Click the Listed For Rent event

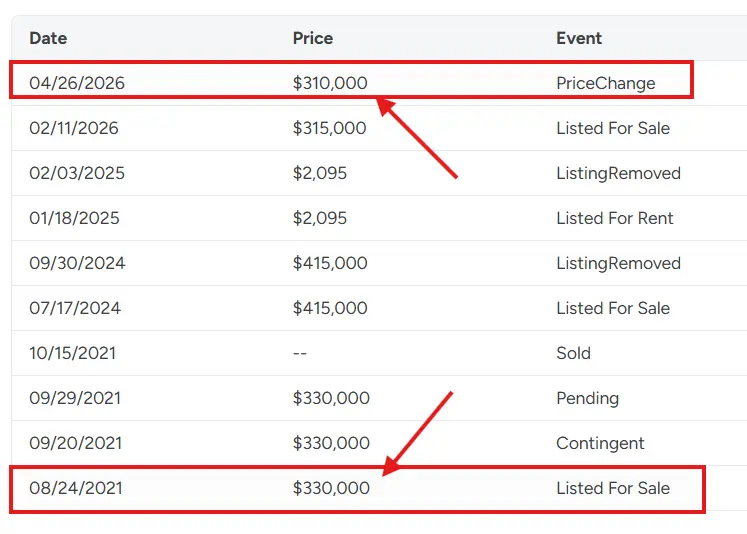click(615, 218)
